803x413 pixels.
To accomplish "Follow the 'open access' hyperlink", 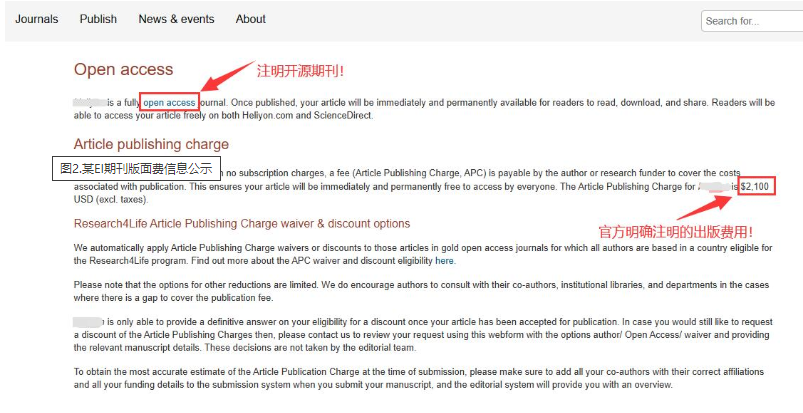I will [x=169, y=102].
